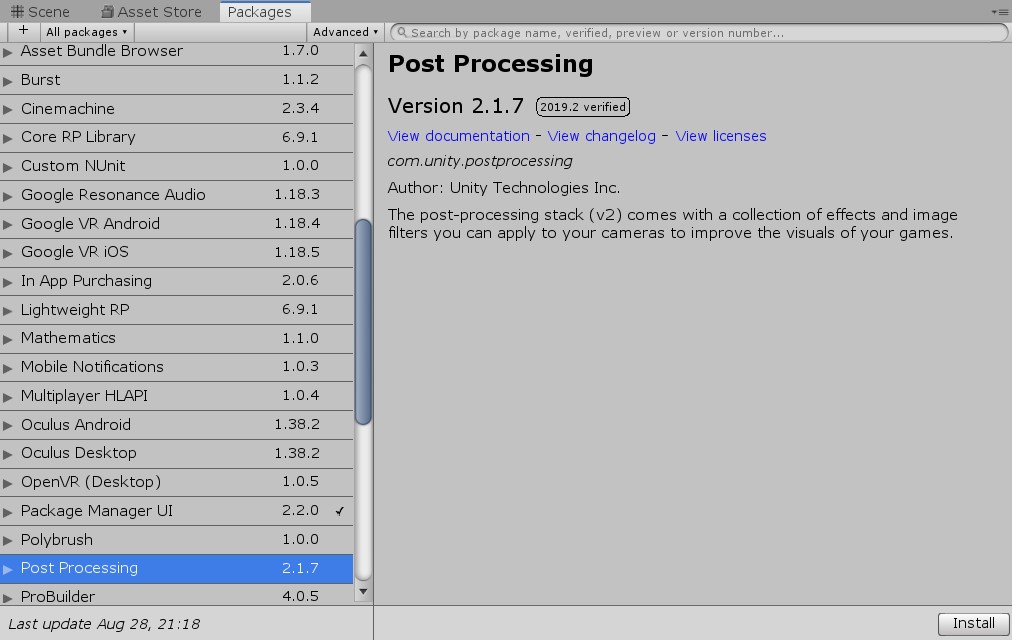1012x640 pixels.
Task: Select the Google VR iOS package
Action: pyautogui.click(x=176, y=252)
